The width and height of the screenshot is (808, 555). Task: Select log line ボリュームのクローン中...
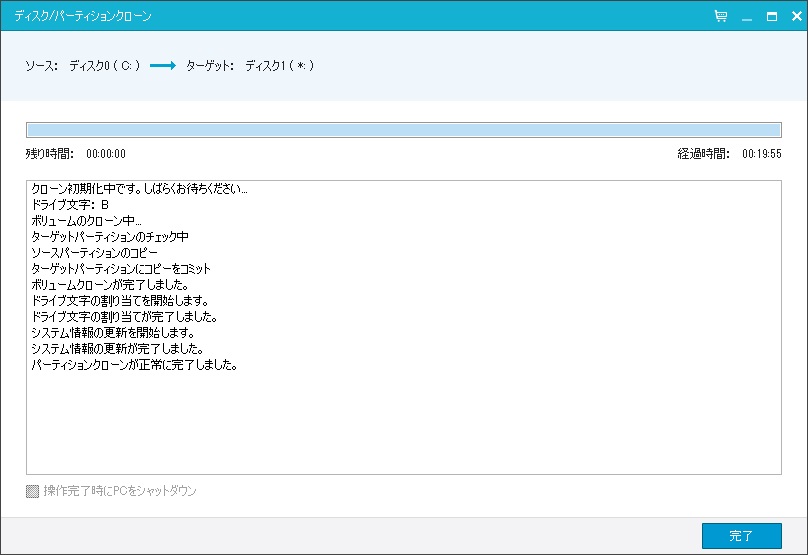click(x=86, y=221)
